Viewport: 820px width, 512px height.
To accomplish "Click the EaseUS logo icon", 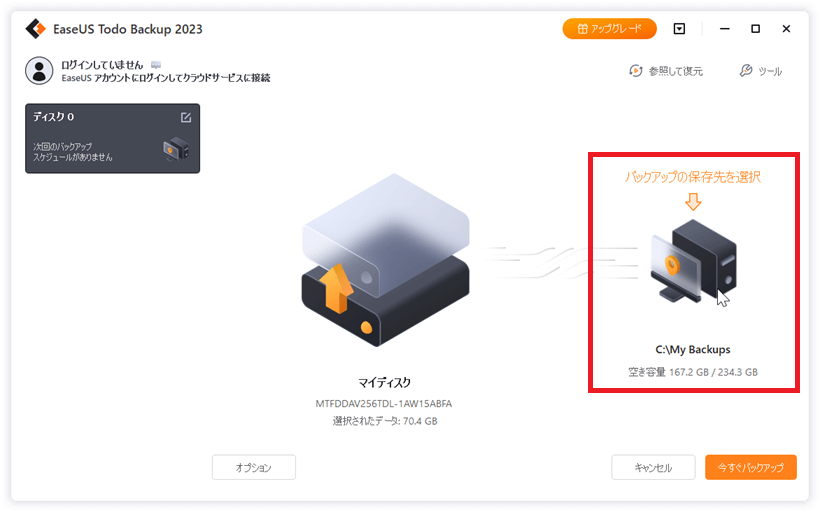I will click(36, 29).
